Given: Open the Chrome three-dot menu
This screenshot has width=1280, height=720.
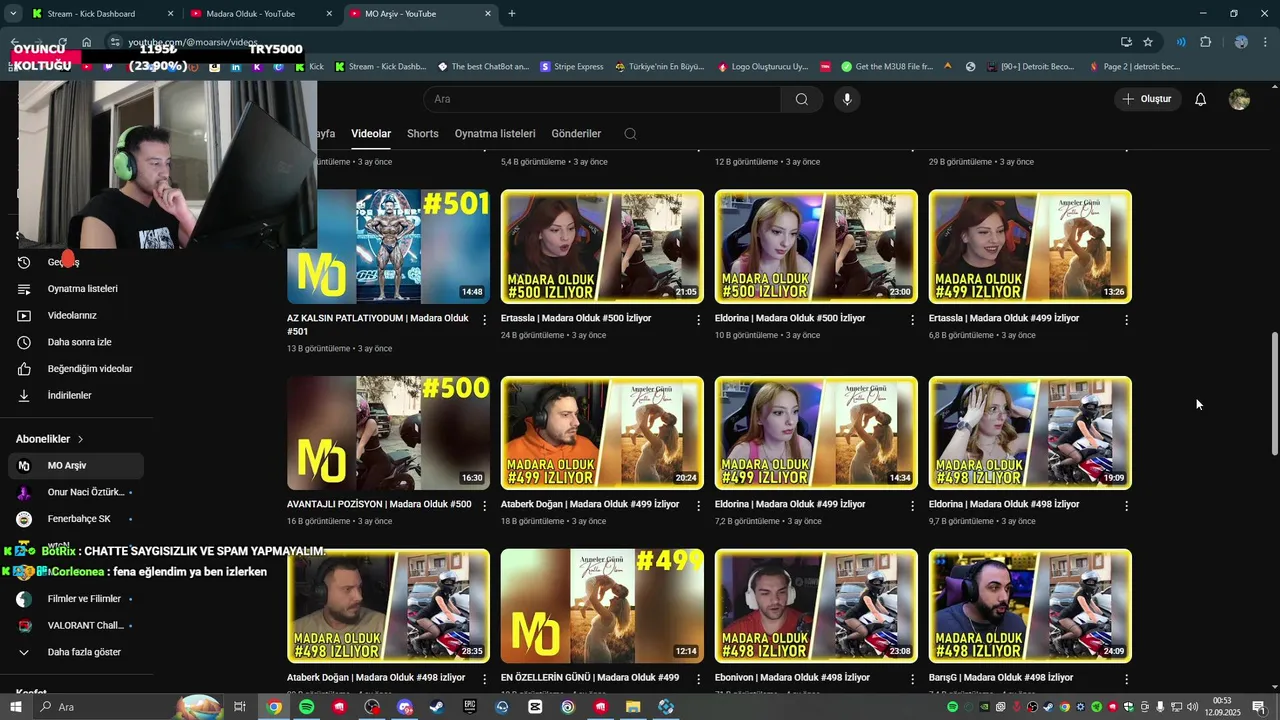Looking at the screenshot, I should [1264, 42].
